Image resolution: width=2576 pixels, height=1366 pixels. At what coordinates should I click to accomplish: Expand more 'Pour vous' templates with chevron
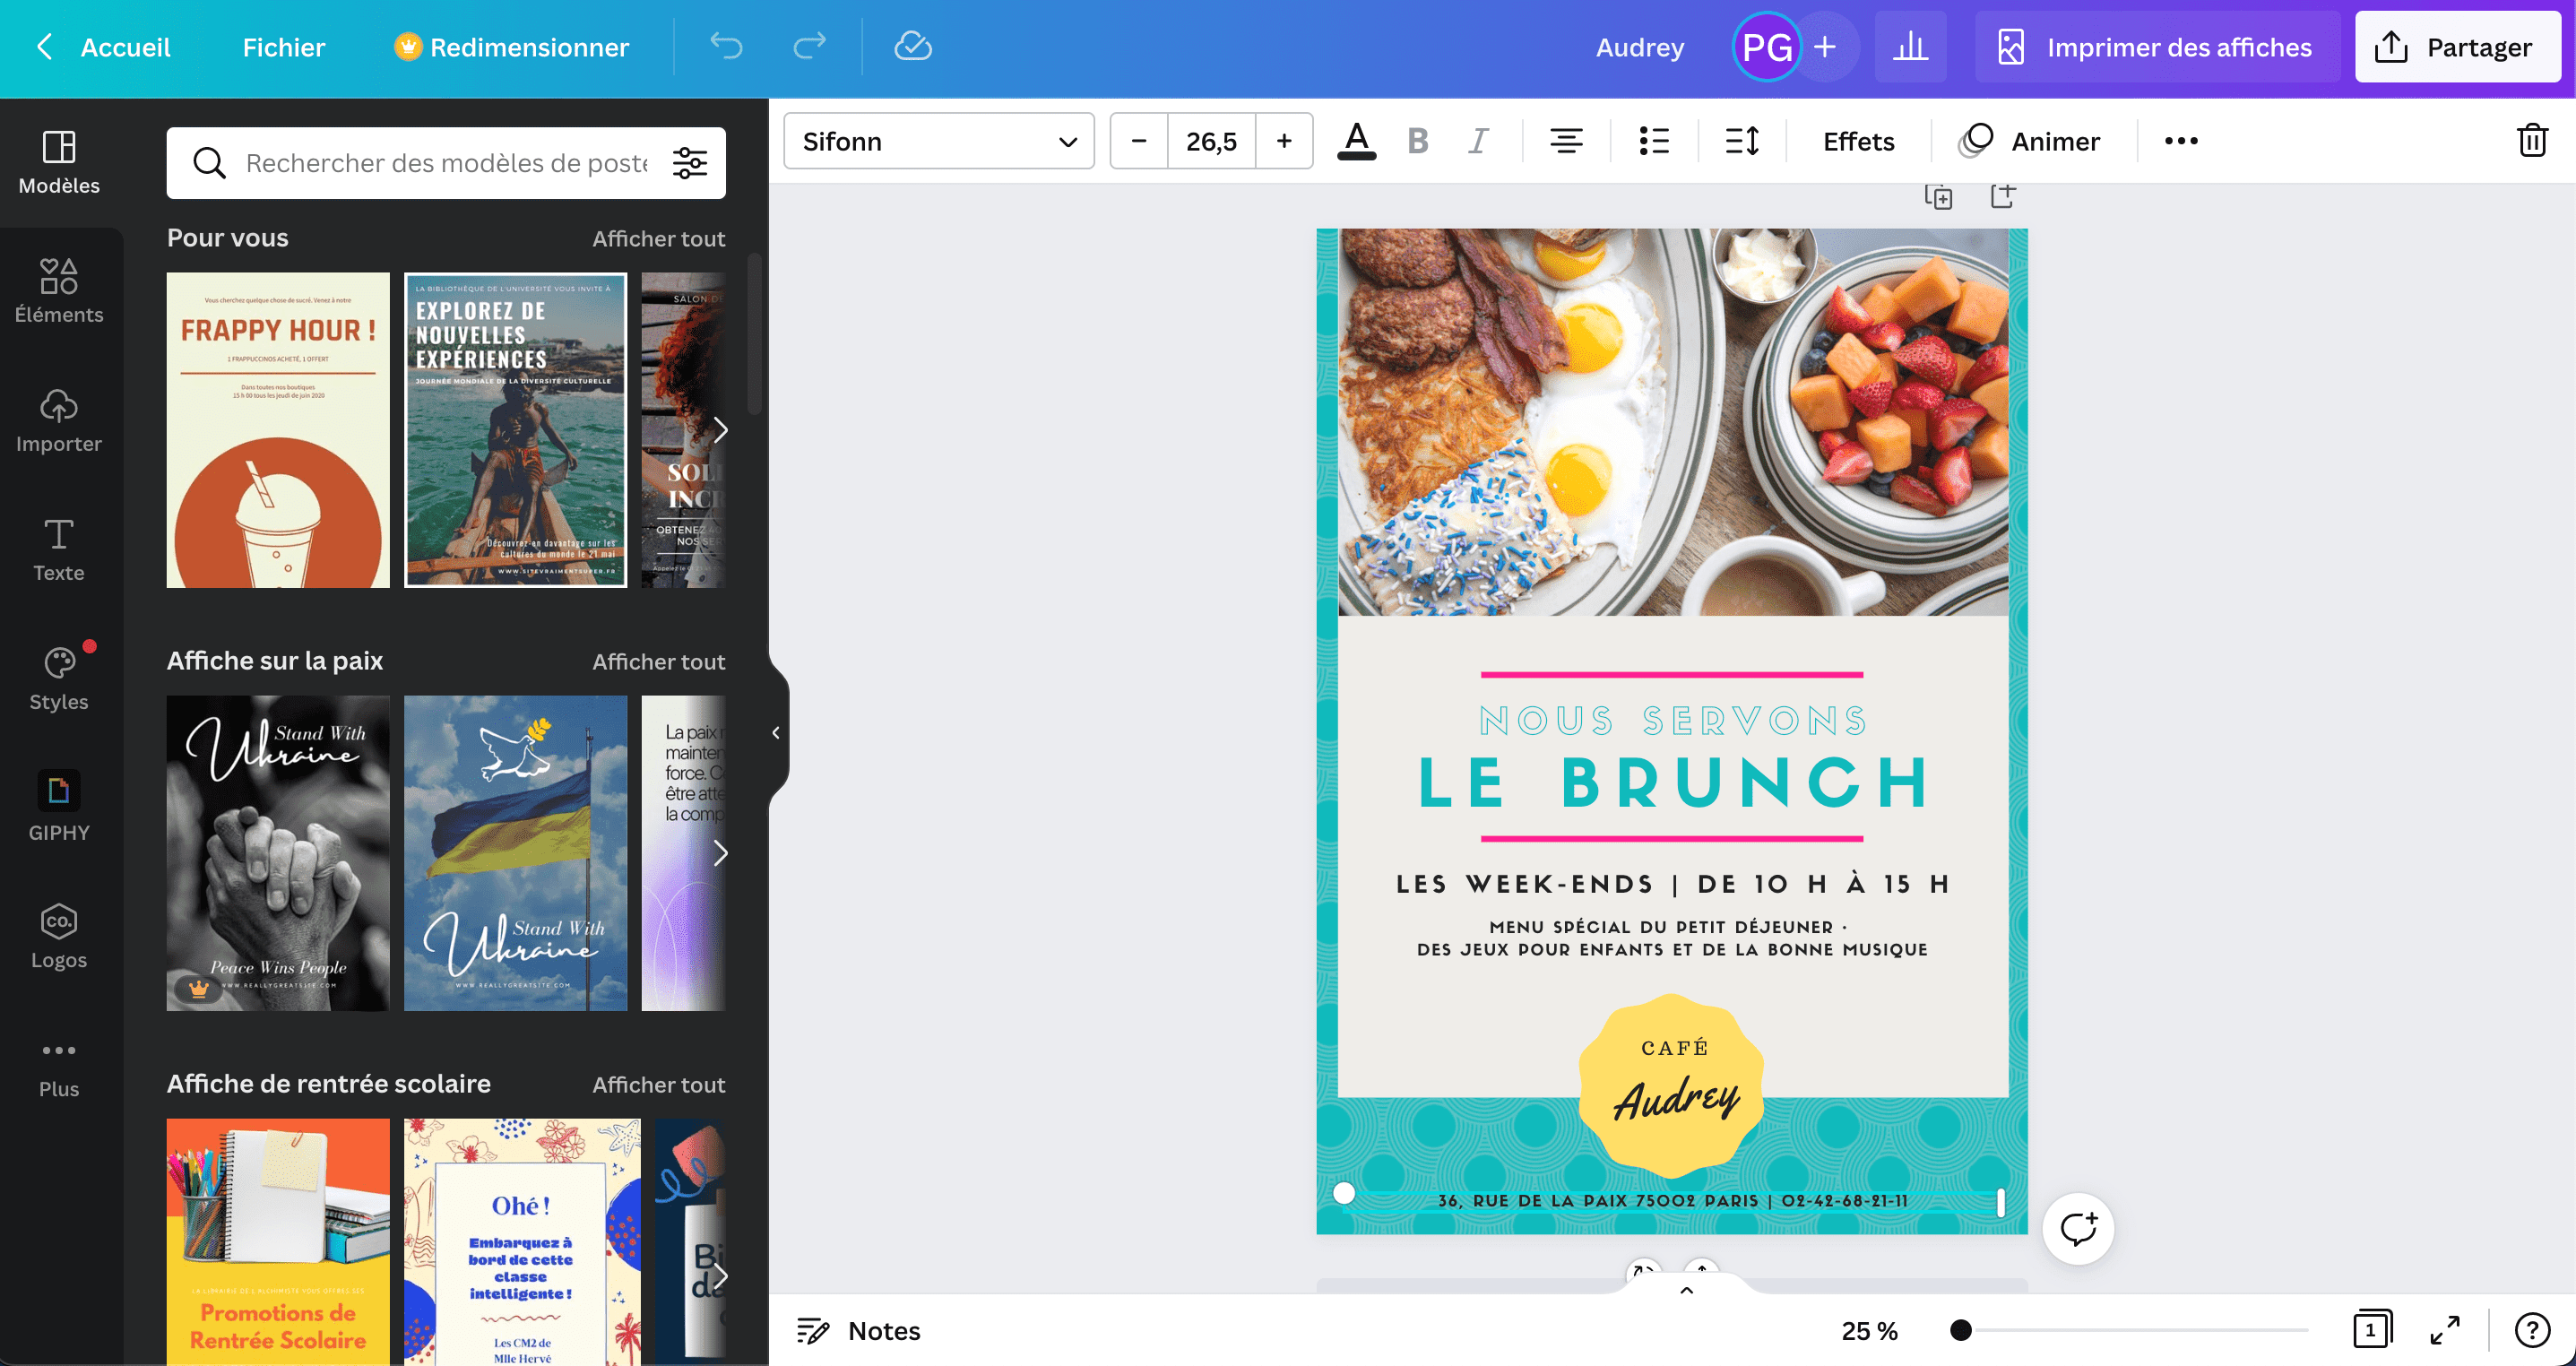pyautogui.click(x=722, y=430)
